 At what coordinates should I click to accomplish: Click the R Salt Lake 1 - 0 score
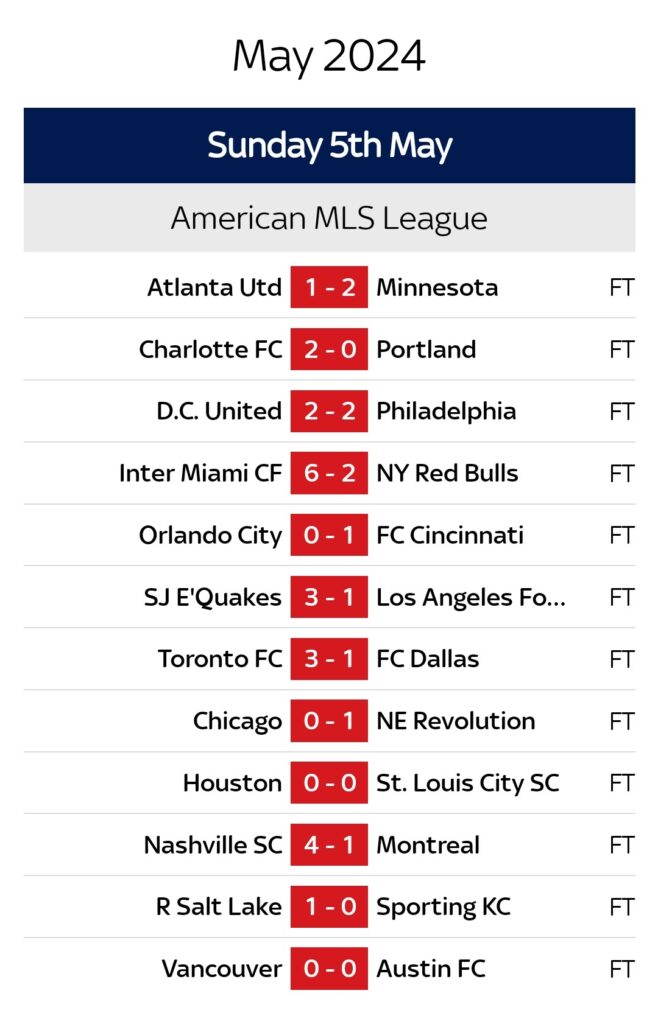coord(329,908)
